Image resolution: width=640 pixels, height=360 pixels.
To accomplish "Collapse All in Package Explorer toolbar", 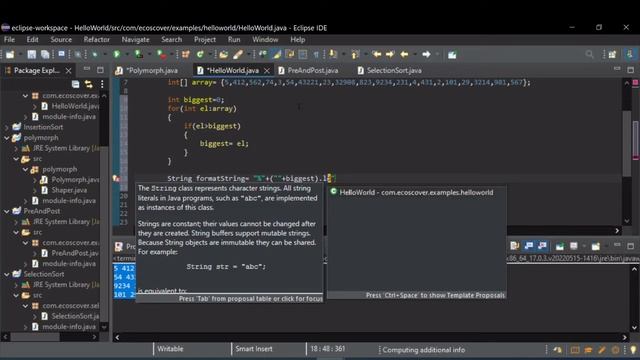I will [76, 84].
